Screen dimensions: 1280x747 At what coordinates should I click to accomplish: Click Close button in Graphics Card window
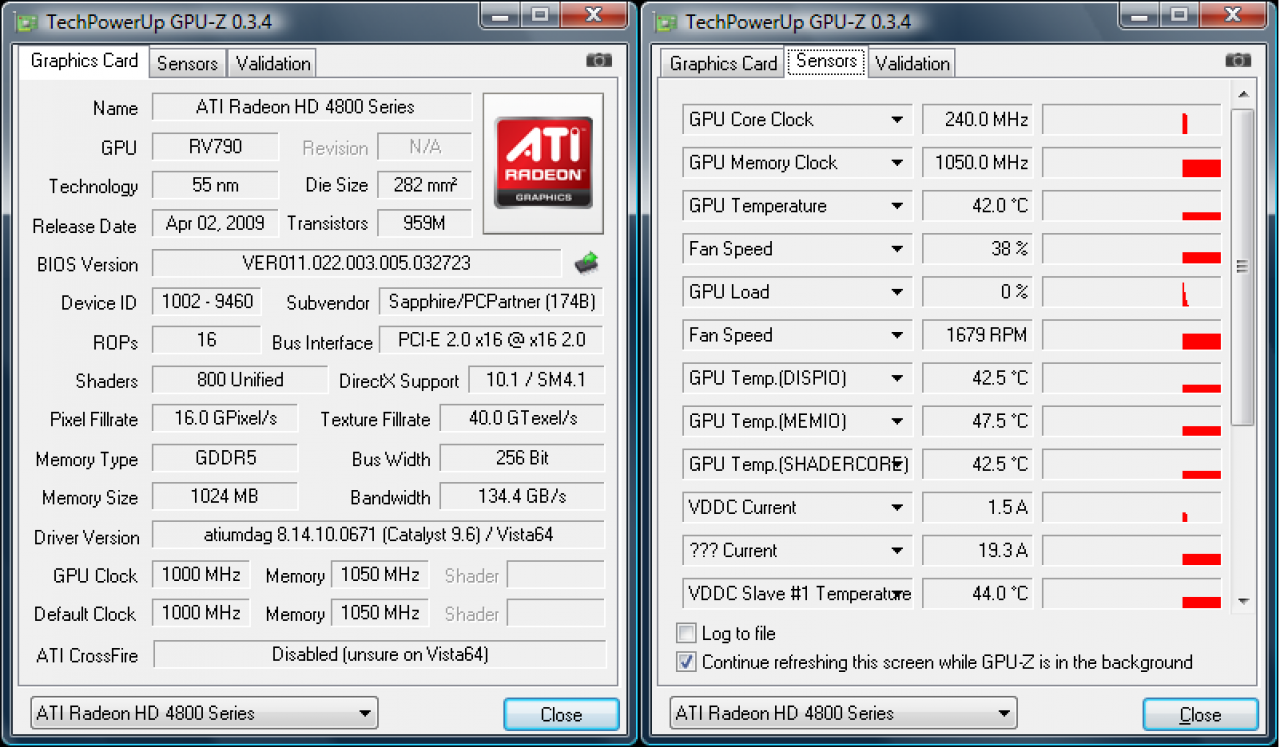pos(561,714)
